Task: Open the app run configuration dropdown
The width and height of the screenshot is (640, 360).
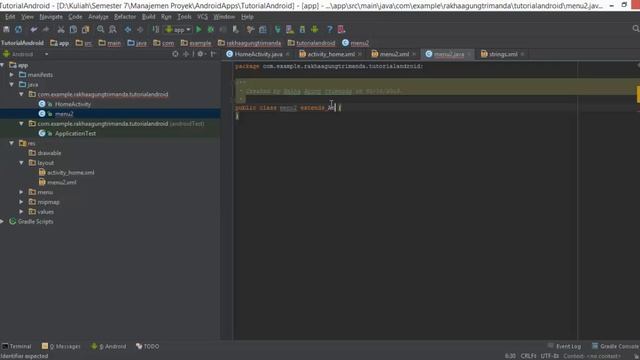Action: click(x=178, y=29)
